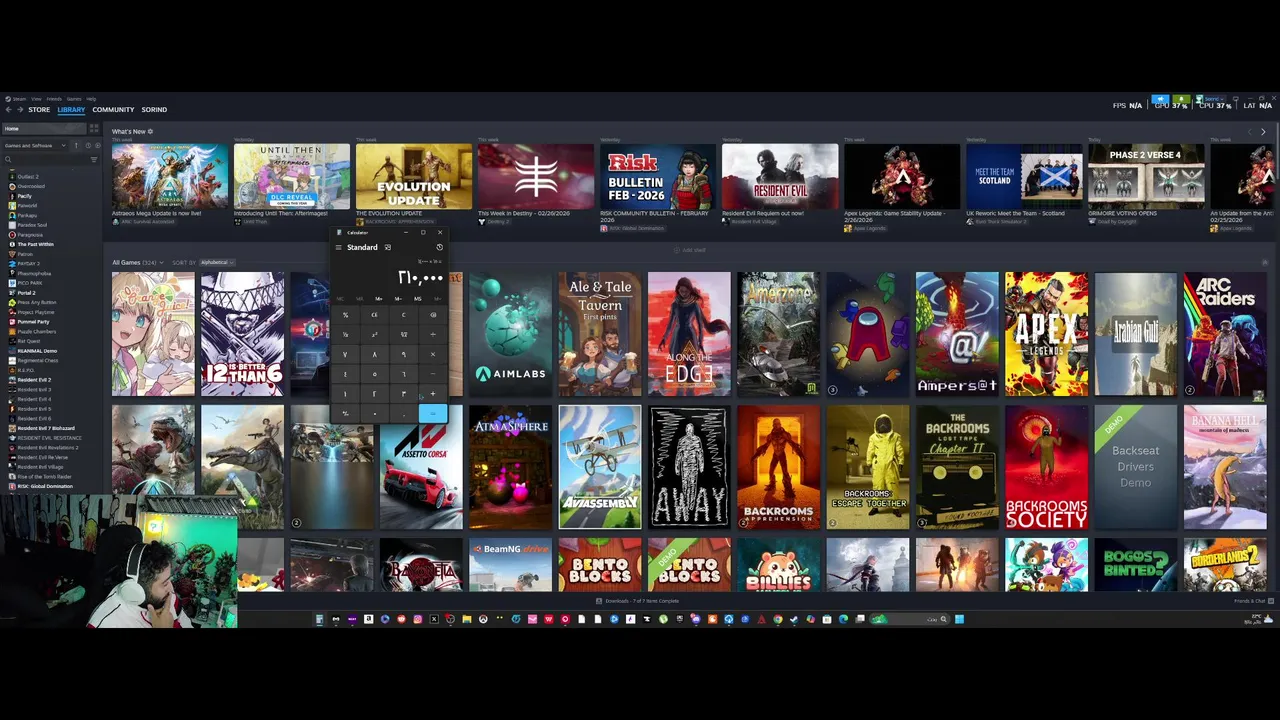Select the Aimlabs game tile

pyautogui.click(x=510, y=334)
